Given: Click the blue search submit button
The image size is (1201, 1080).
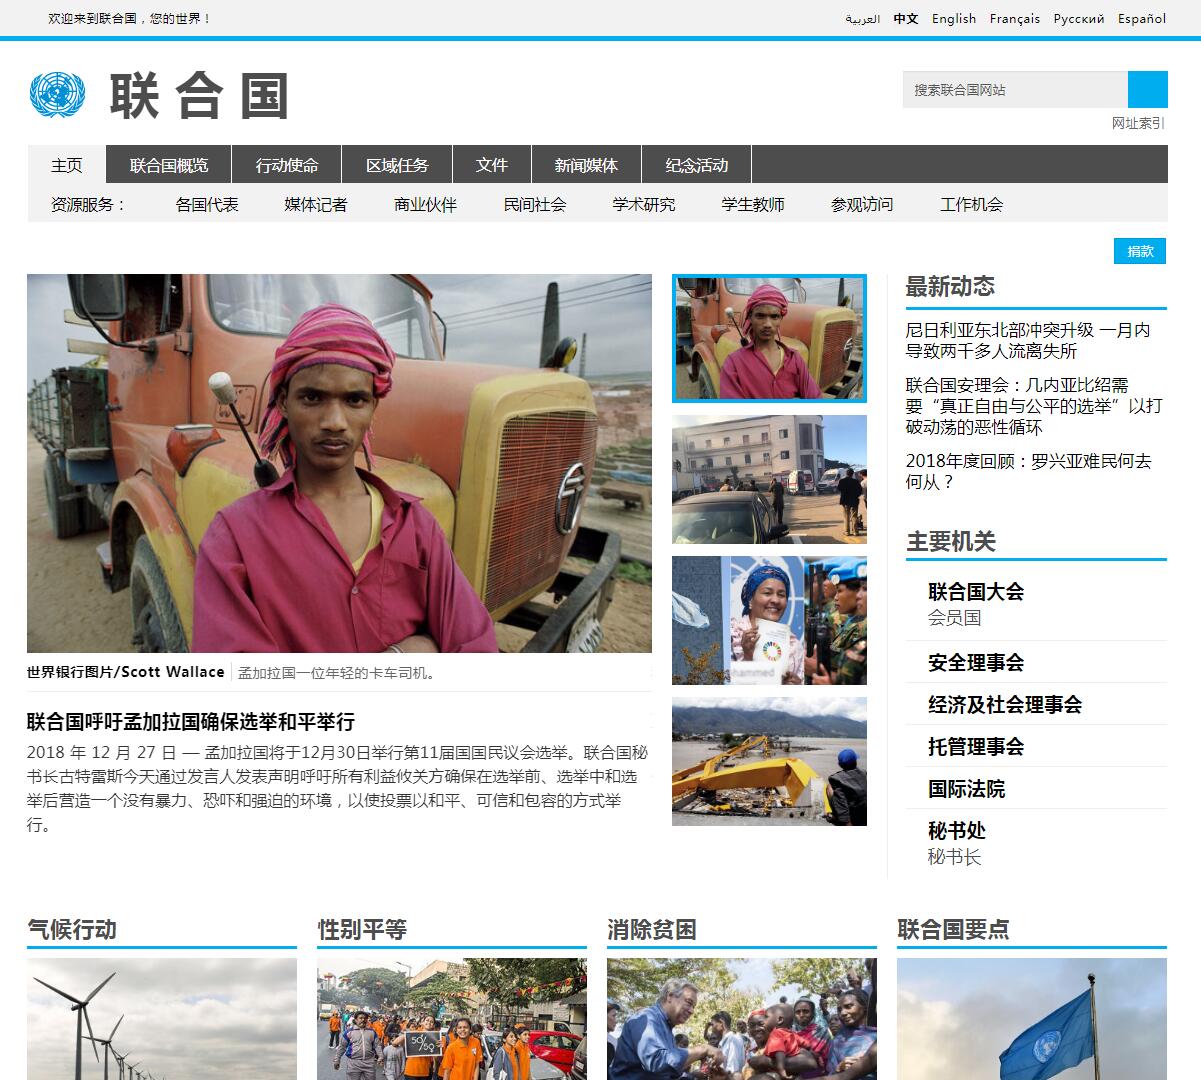Looking at the screenshot, I should click(x=1147, y=89).
